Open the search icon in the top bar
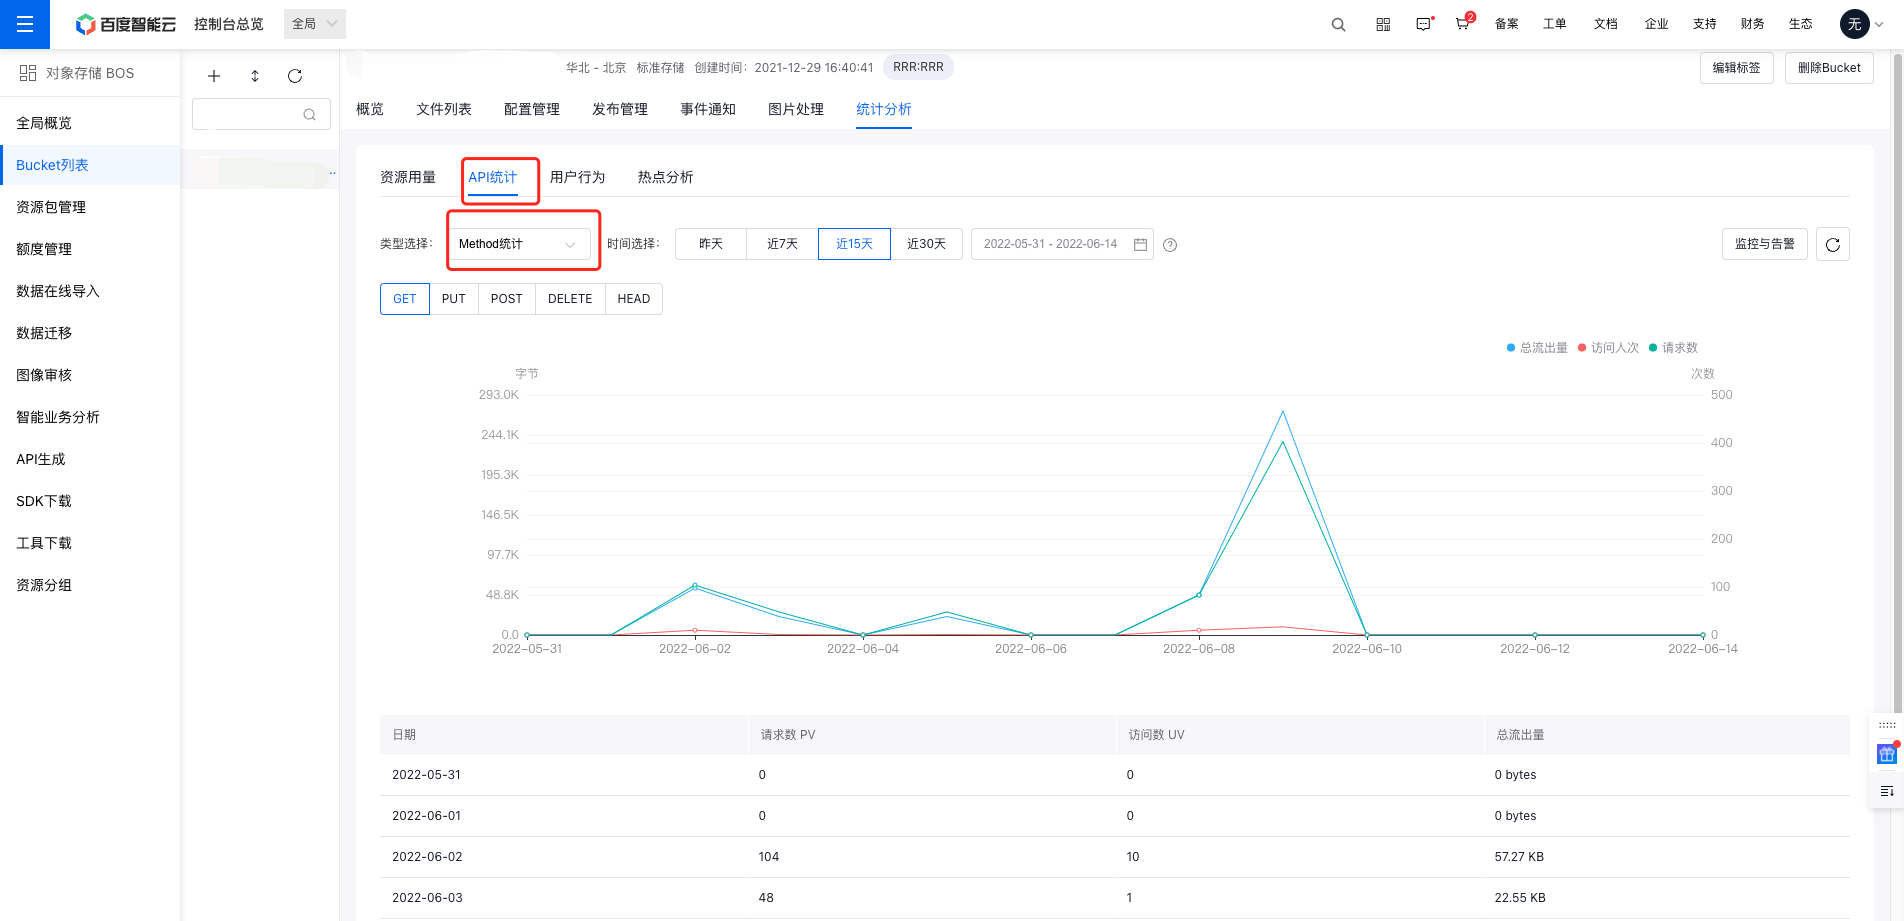 point(1338,25)
